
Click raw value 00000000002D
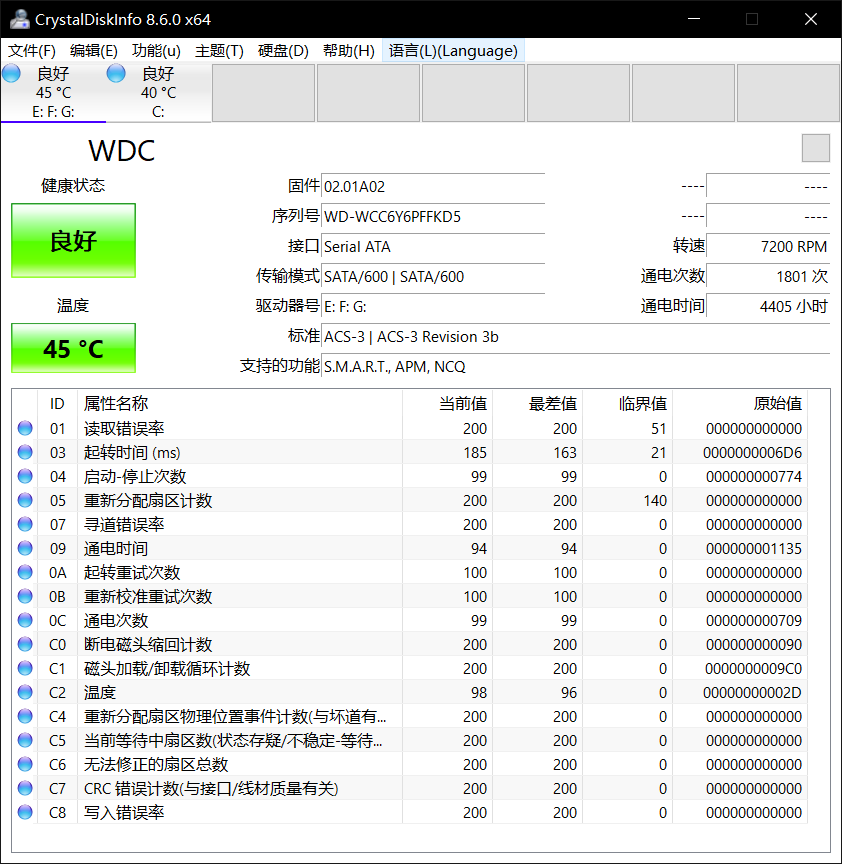coord(752,692)
